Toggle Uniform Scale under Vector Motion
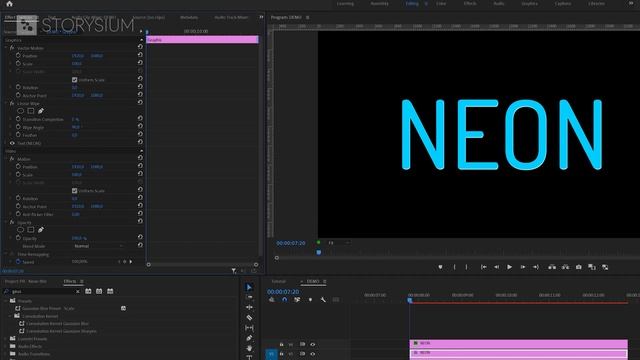The width and height of the screenshot is (640, 360). 74,80
